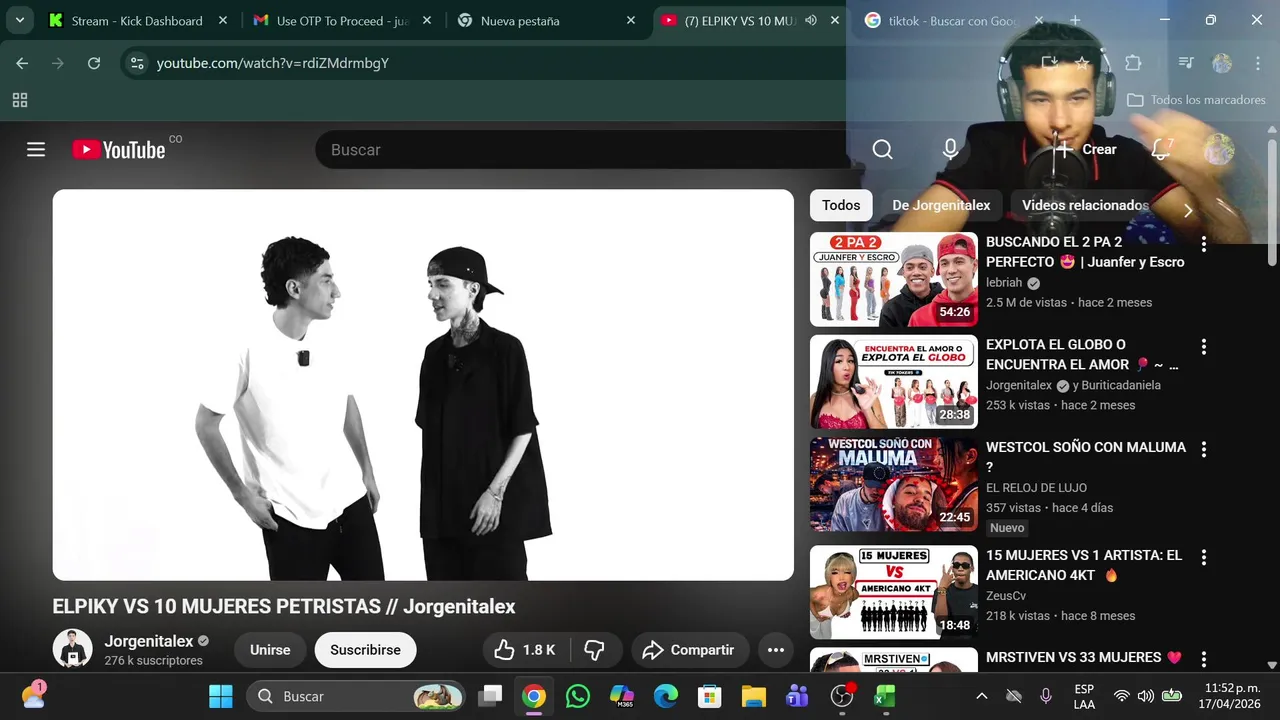
Task: Reload the page in Chrome
Action: pyautogui.click(x=94, y=63)
